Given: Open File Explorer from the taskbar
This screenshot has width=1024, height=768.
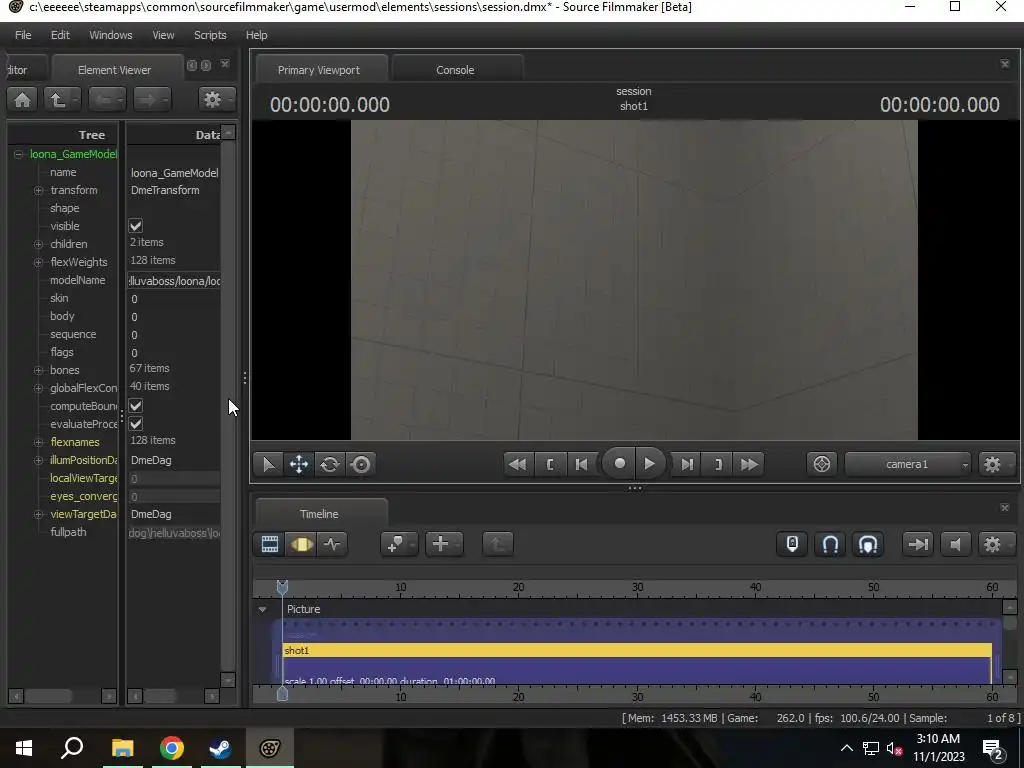Looking at the screenshot, I should pos(122,748).
